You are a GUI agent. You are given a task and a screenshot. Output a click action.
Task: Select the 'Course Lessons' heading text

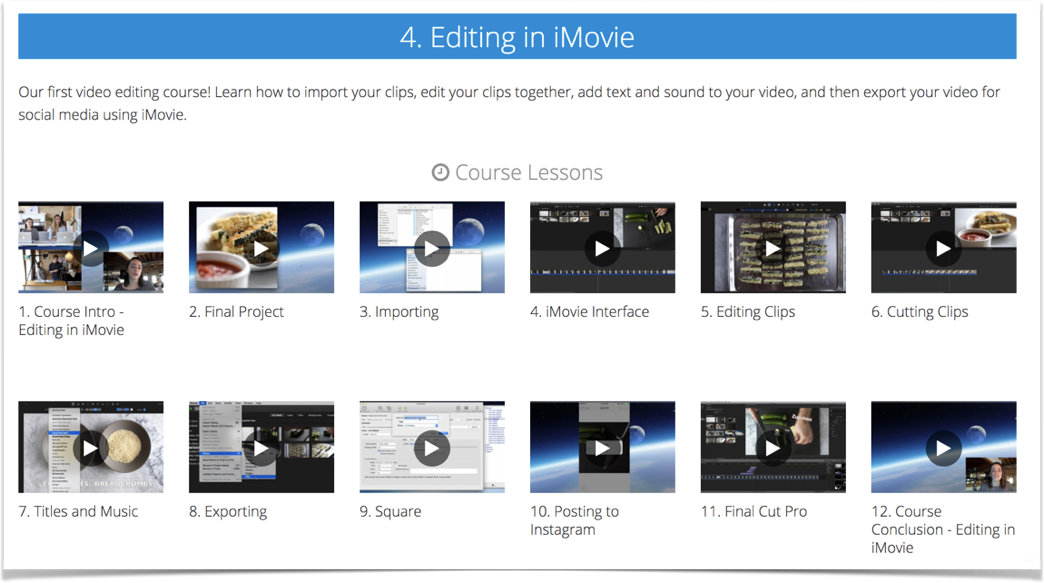[x=529, y=172]
